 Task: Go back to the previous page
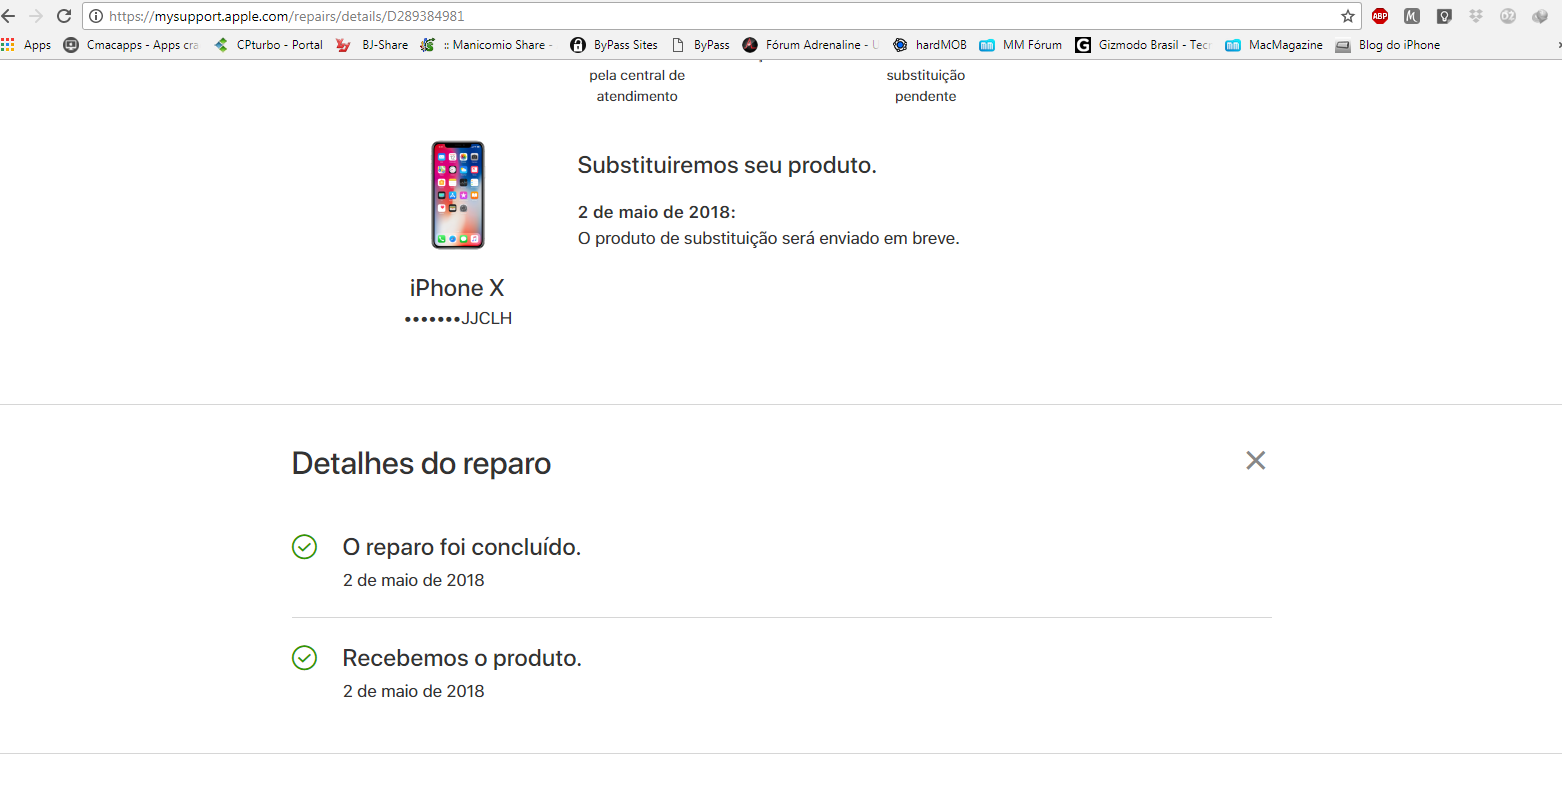tap(9, 16)
